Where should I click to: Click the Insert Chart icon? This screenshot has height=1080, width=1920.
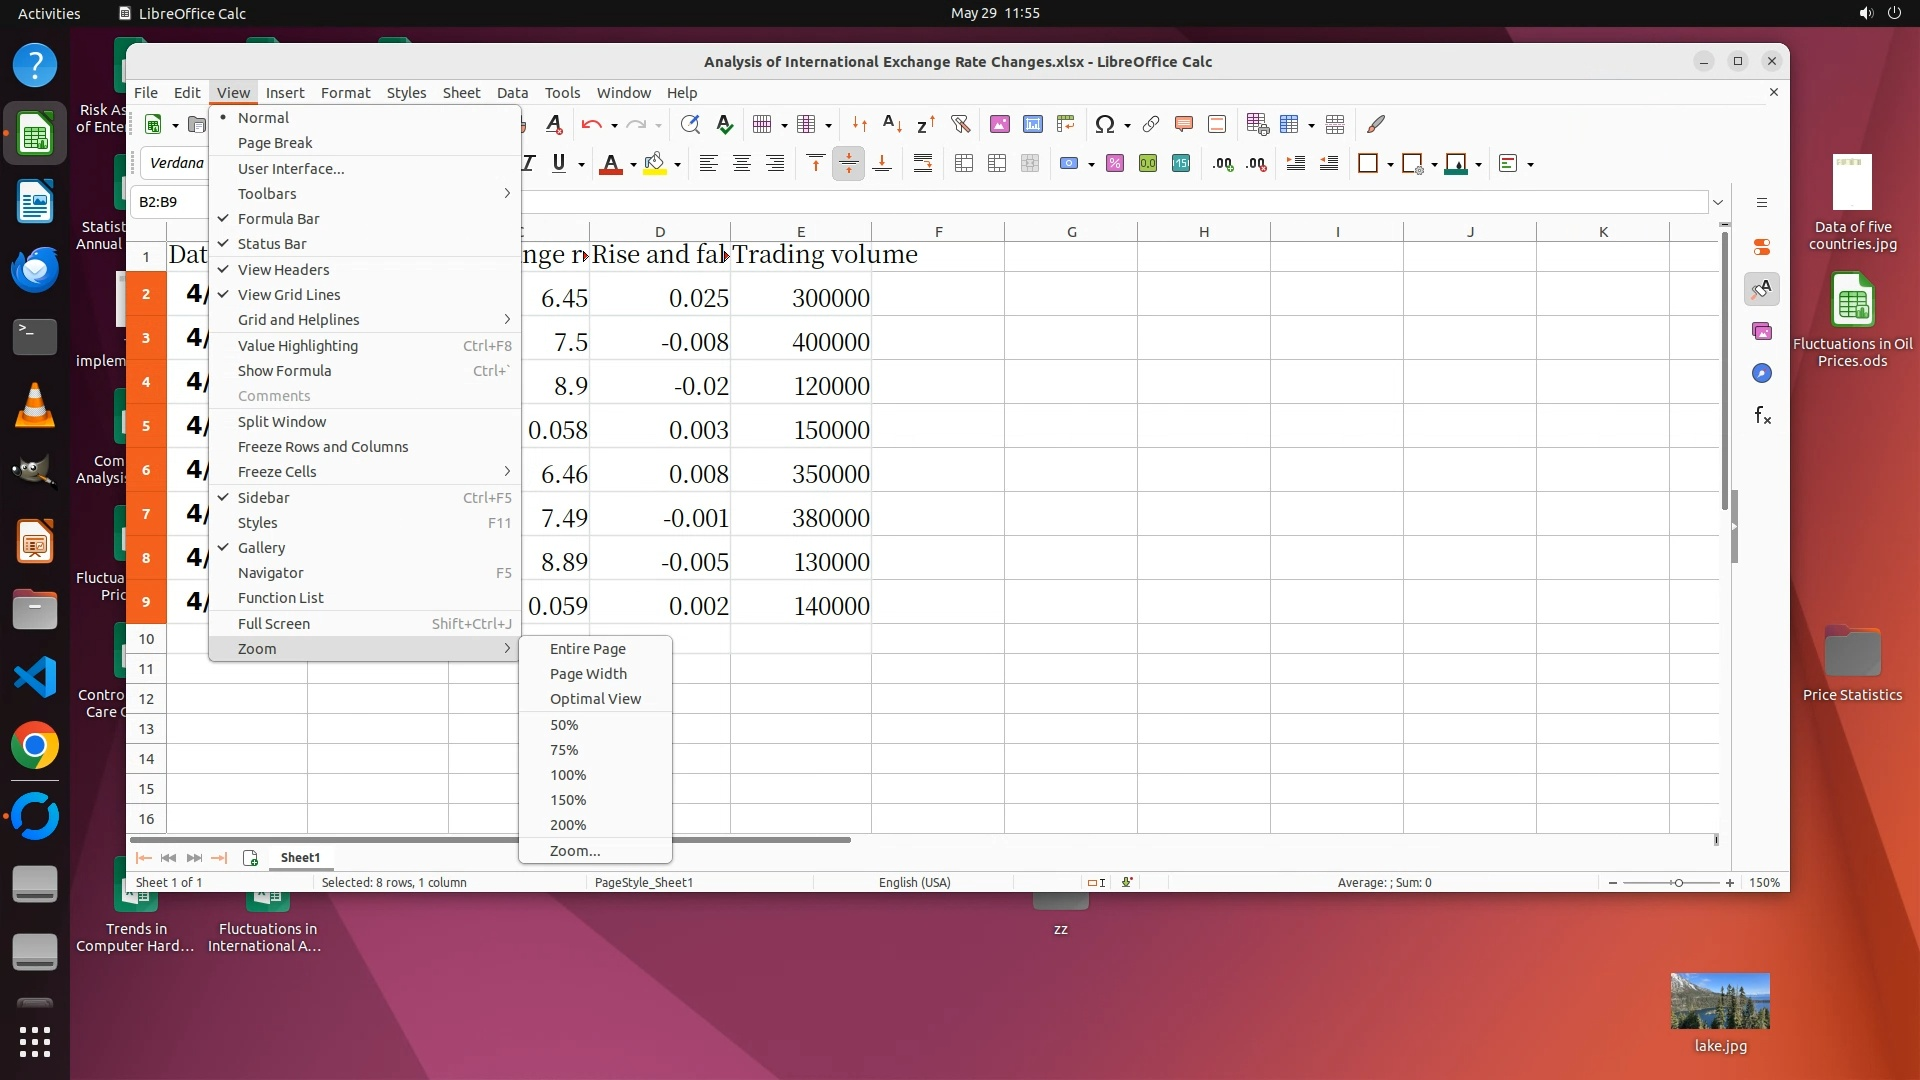[1032, 124]
